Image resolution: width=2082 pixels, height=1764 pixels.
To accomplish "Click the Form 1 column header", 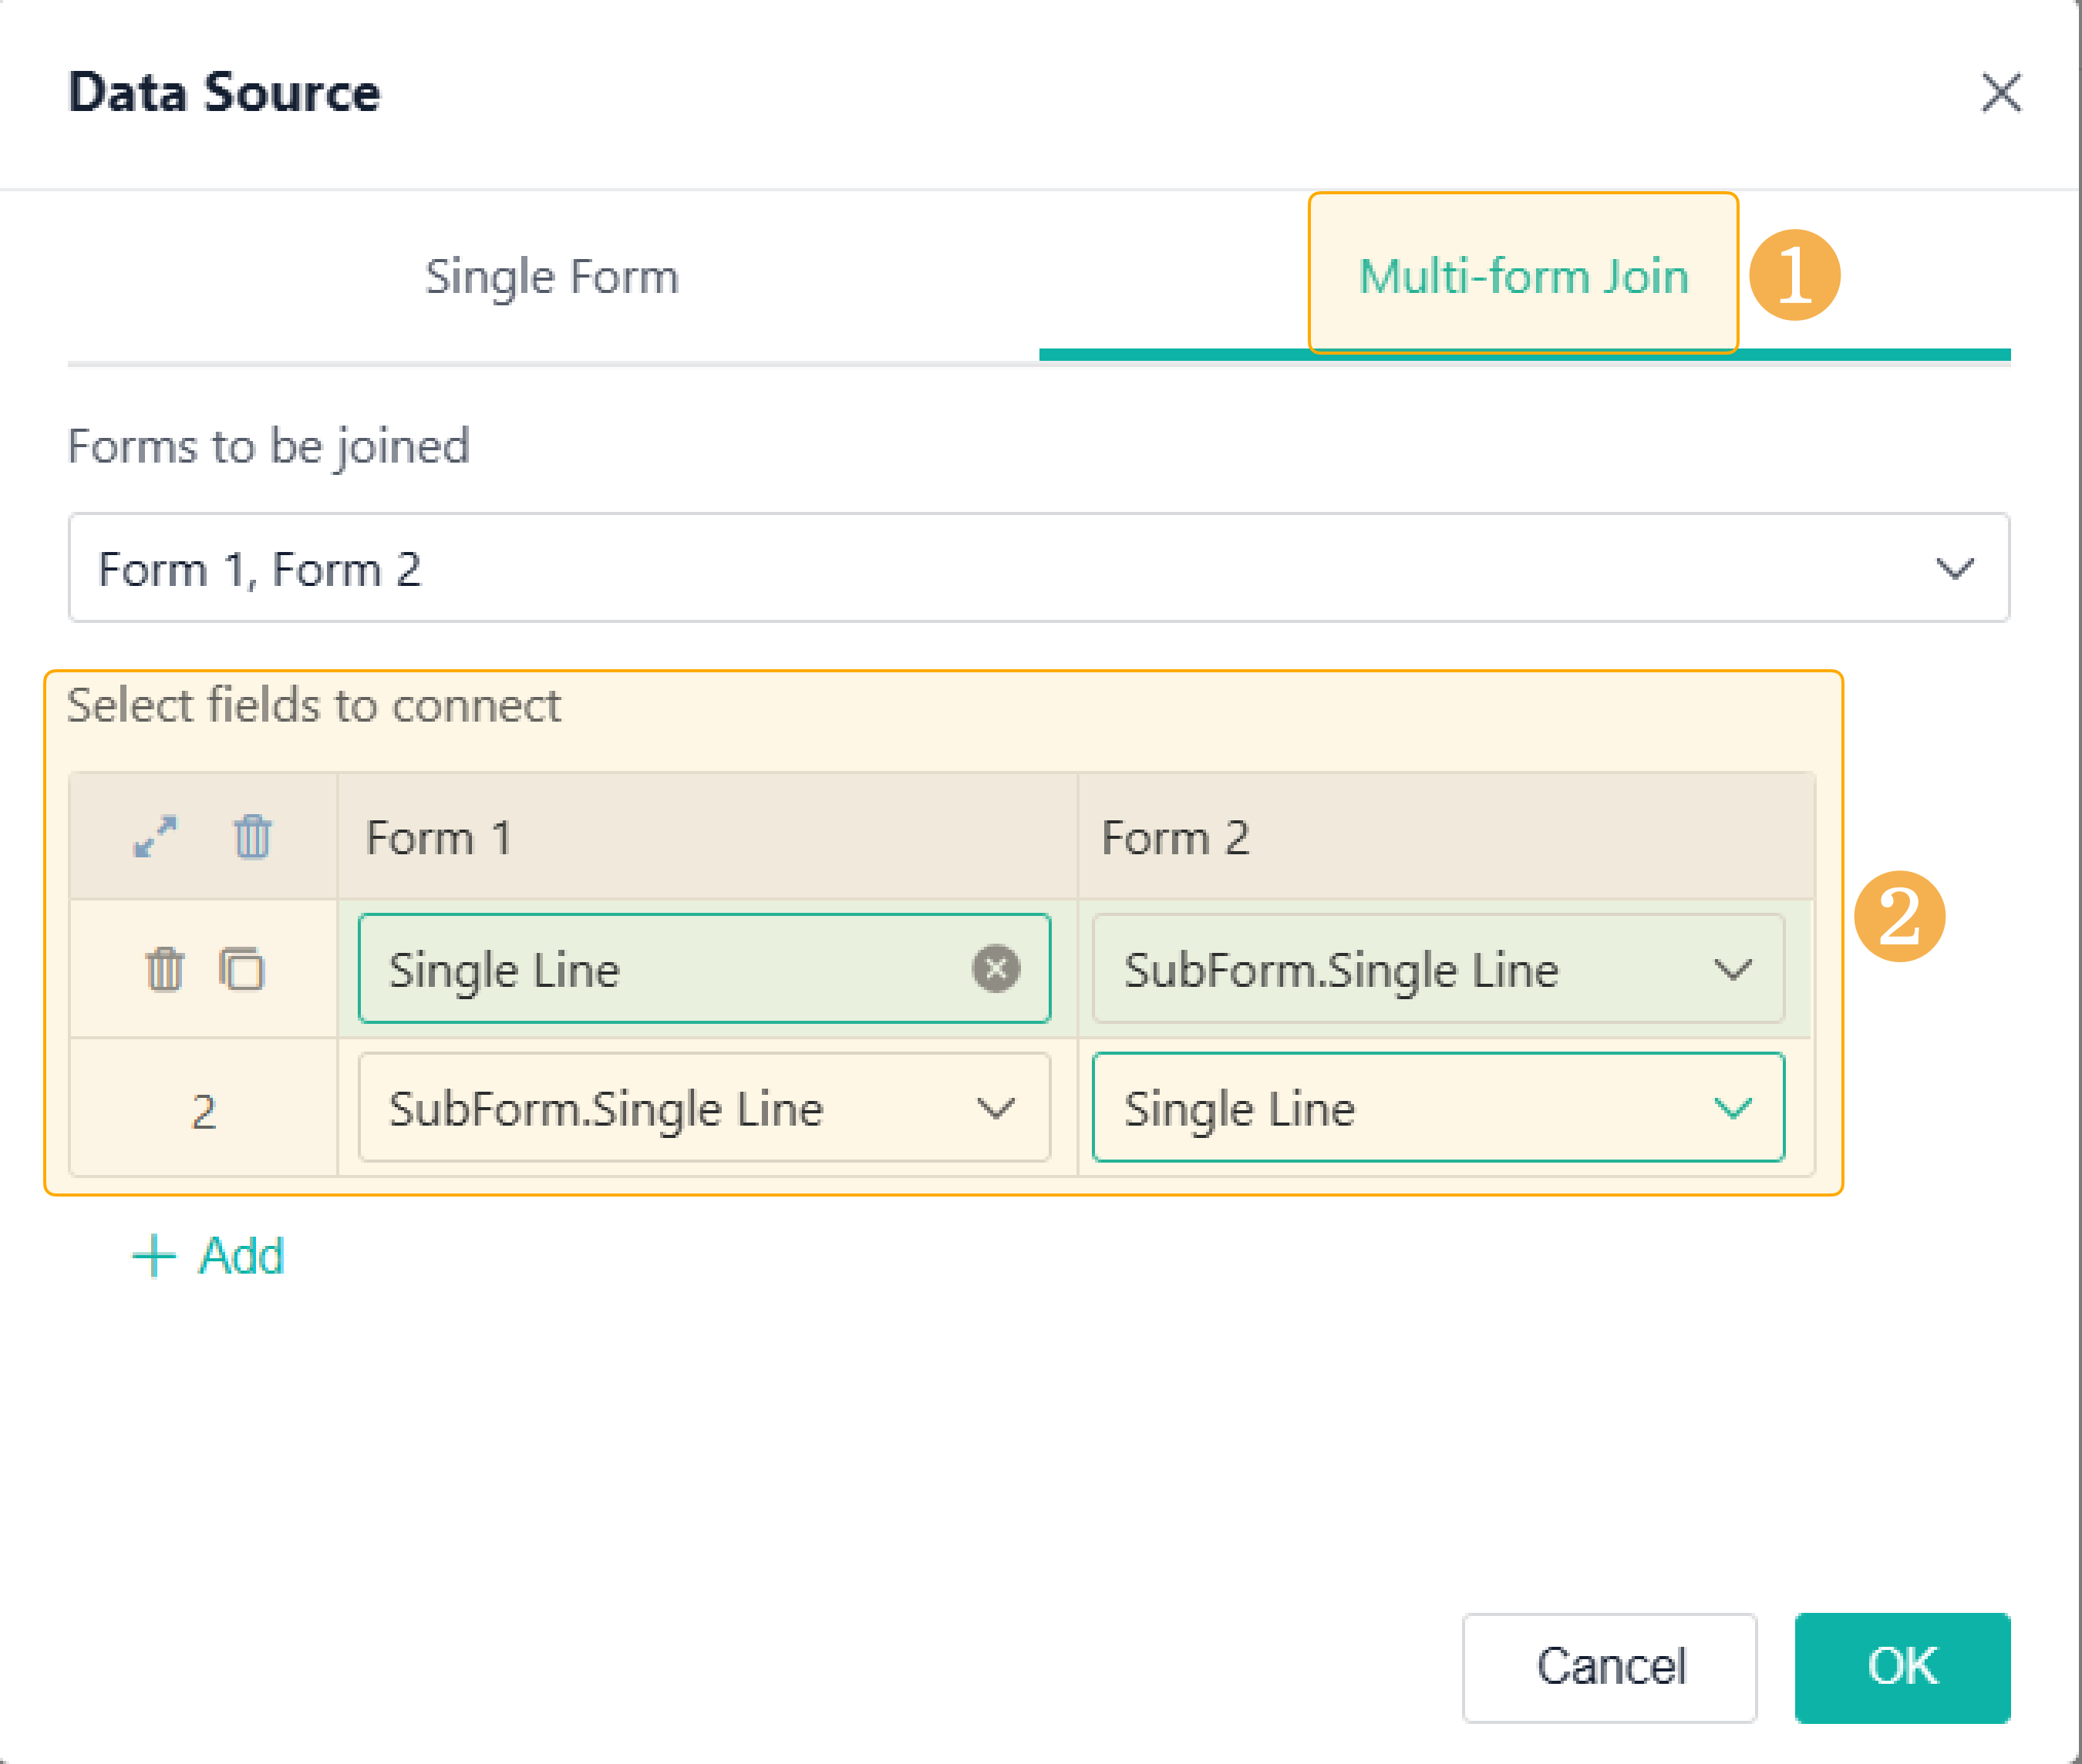I will click(440, 837).
